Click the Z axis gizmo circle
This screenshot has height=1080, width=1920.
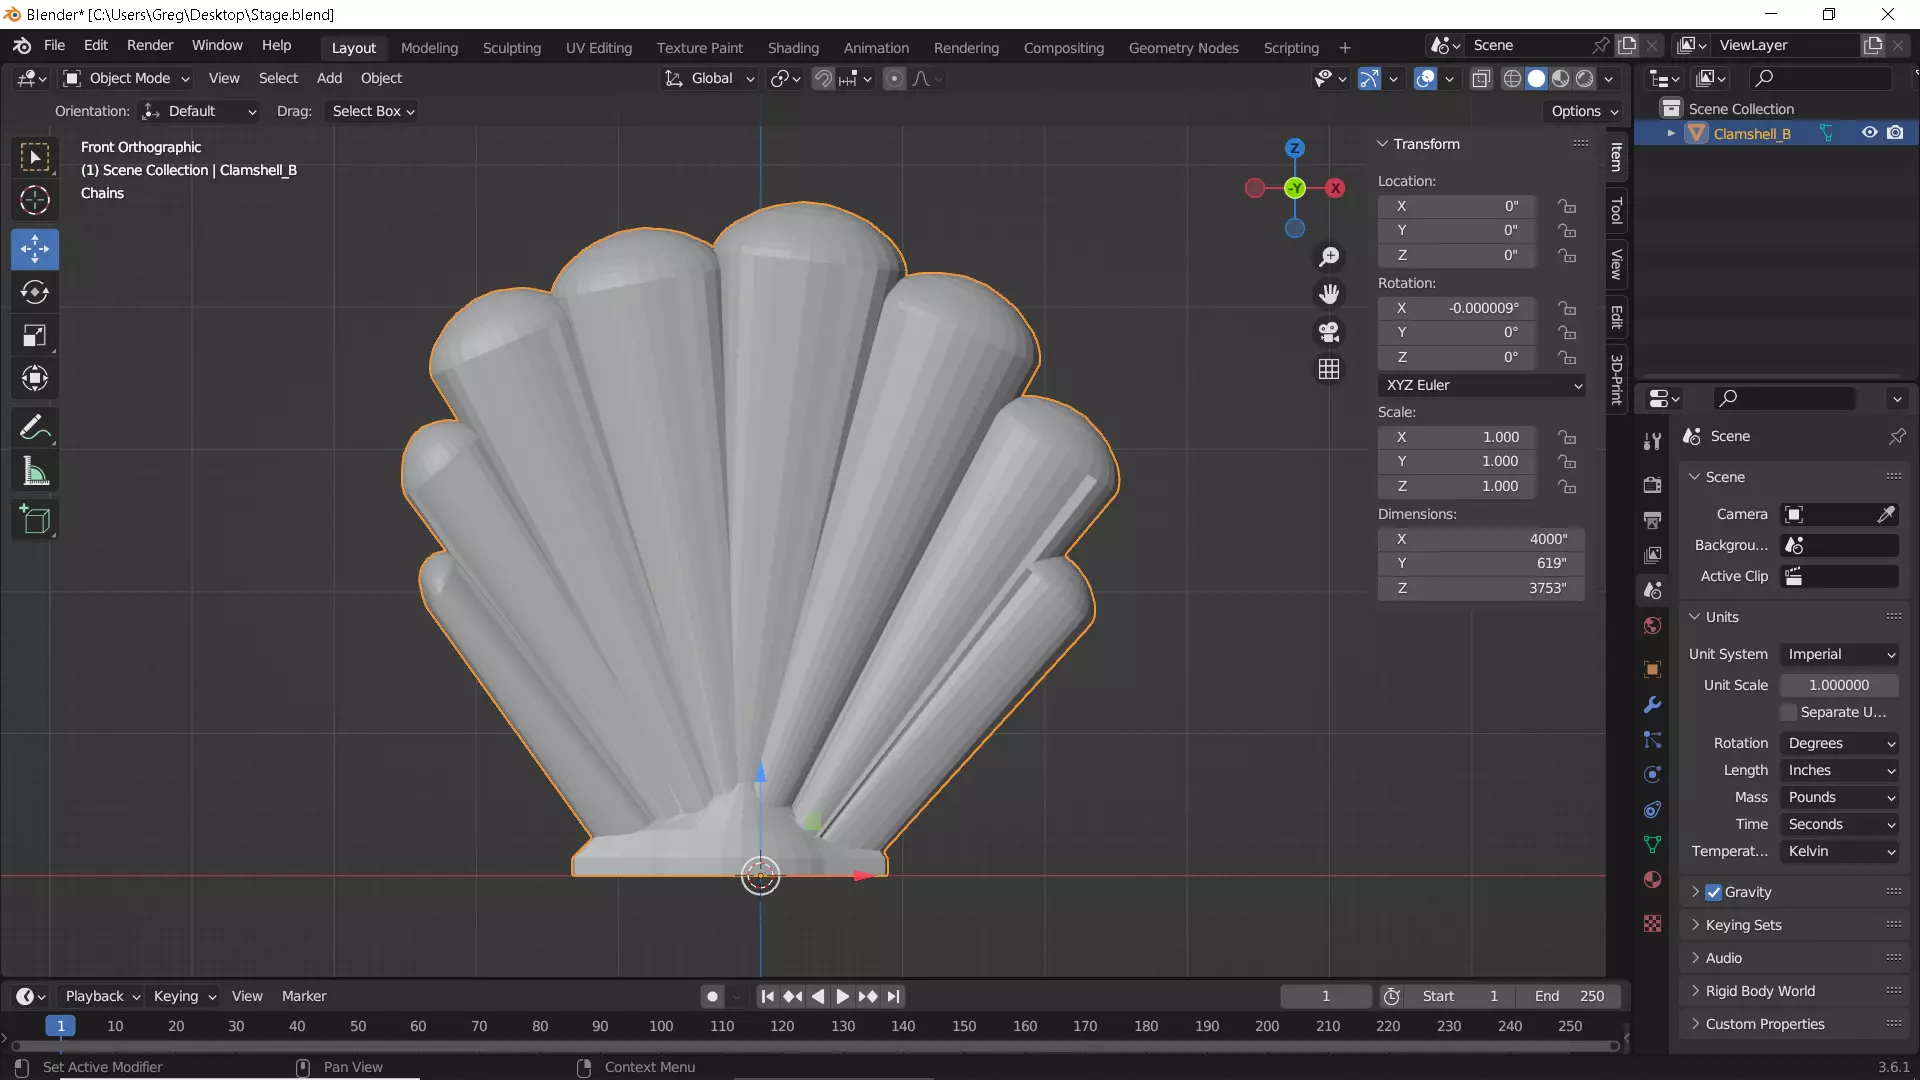tap(1295, 148)
